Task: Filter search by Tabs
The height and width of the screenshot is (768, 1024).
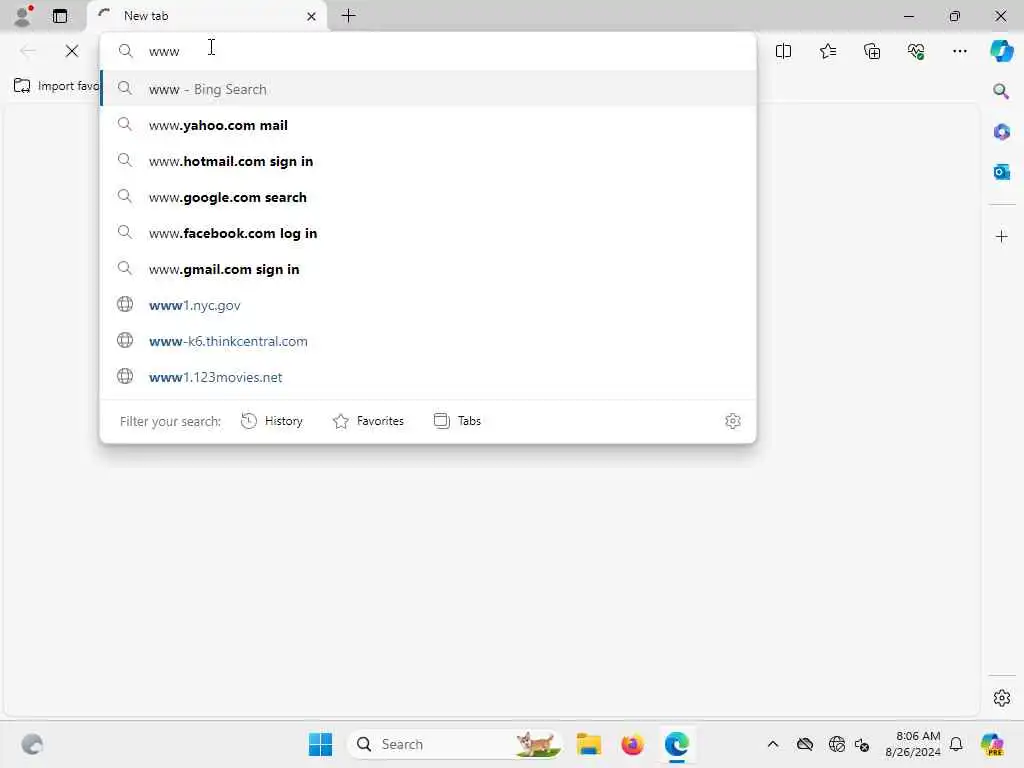Action: tap(457, 421)
